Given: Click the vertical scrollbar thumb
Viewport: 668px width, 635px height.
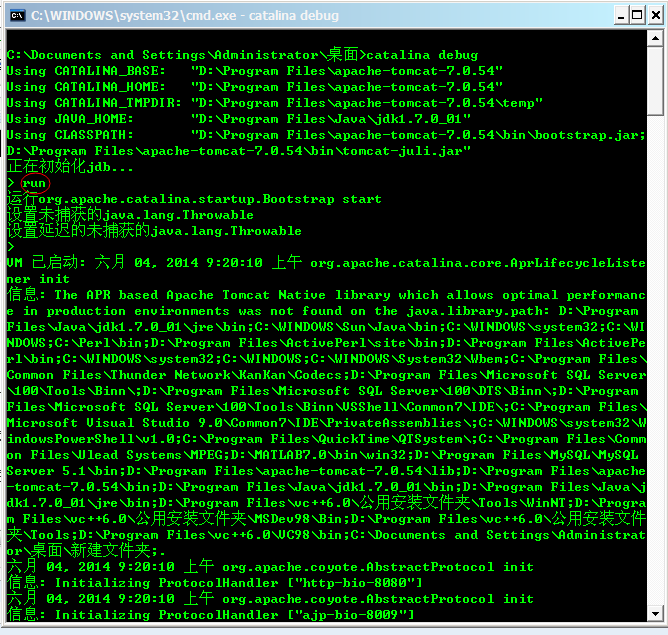Looking at the screenshot, I should coord(655,81).
